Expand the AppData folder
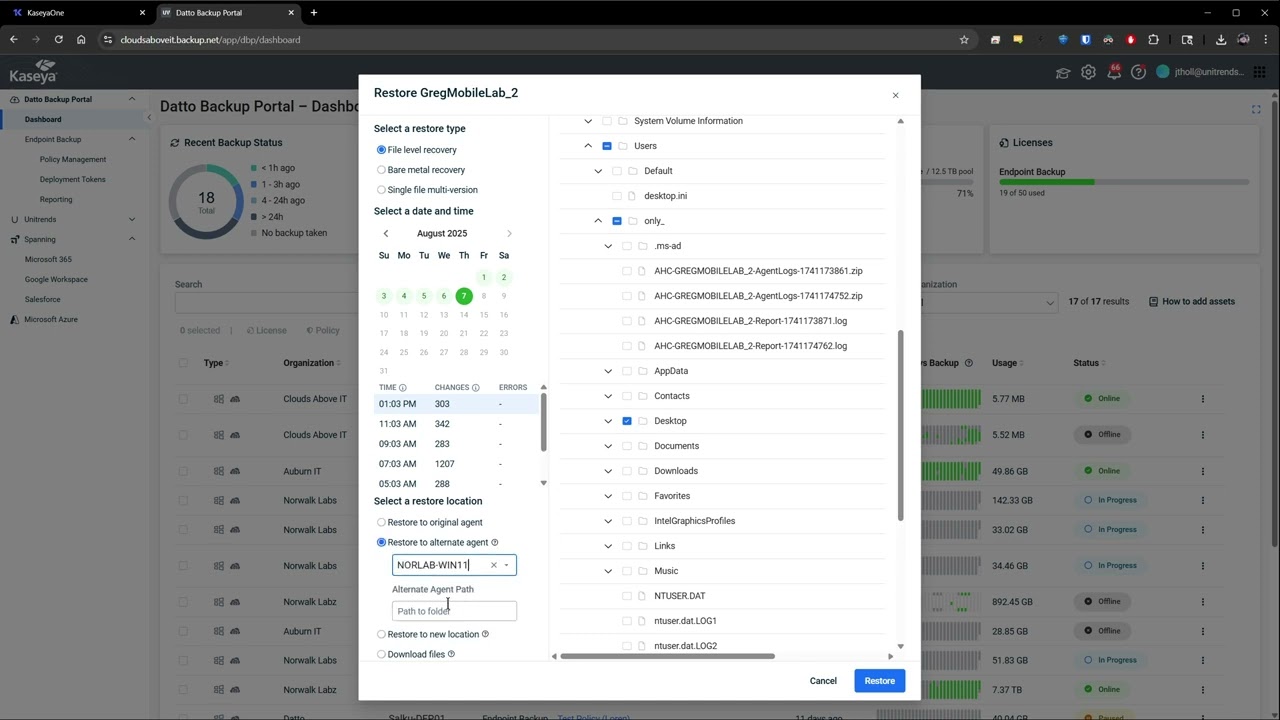This screenshot has height=720, width=1280. [608, 371]
